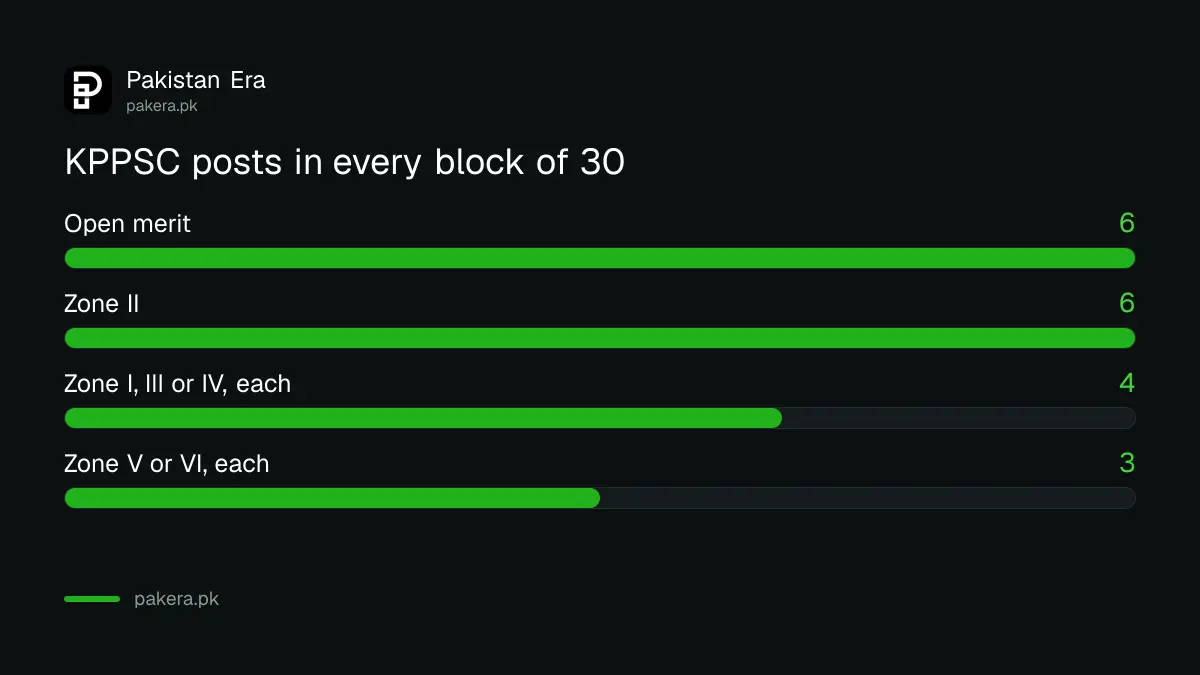Select the Zone I, III or IV label
The height and width of the screenshot is (675, 1200).
coord(177,384)
